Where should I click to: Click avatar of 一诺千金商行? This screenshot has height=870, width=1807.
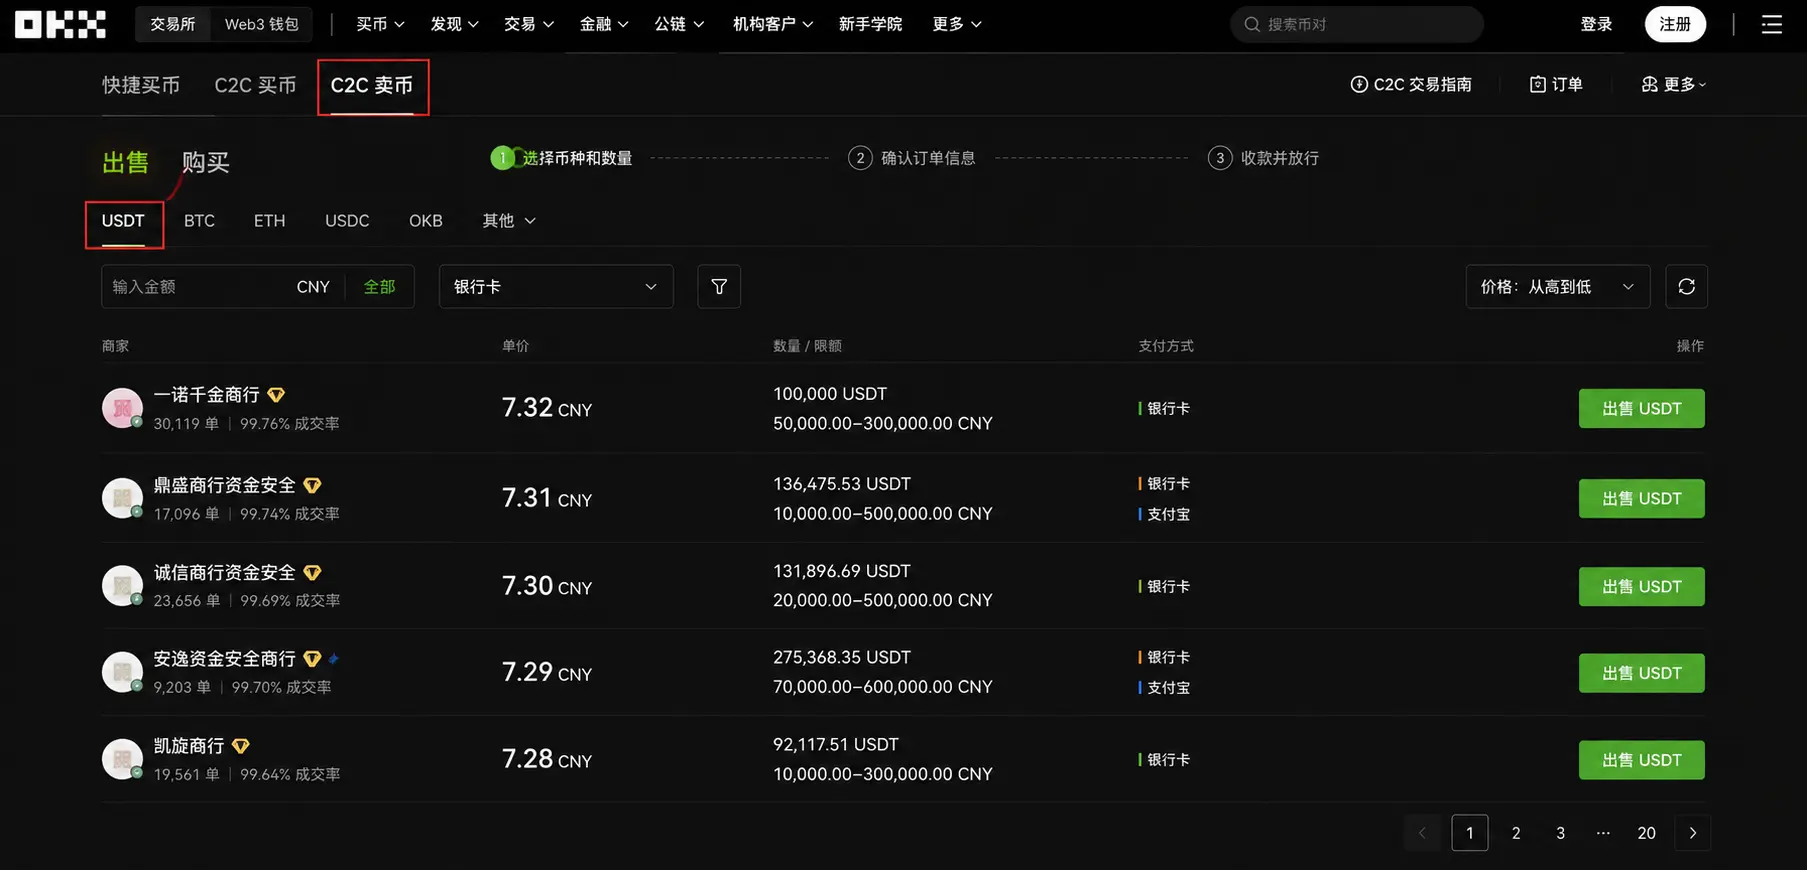click(122, 408)
